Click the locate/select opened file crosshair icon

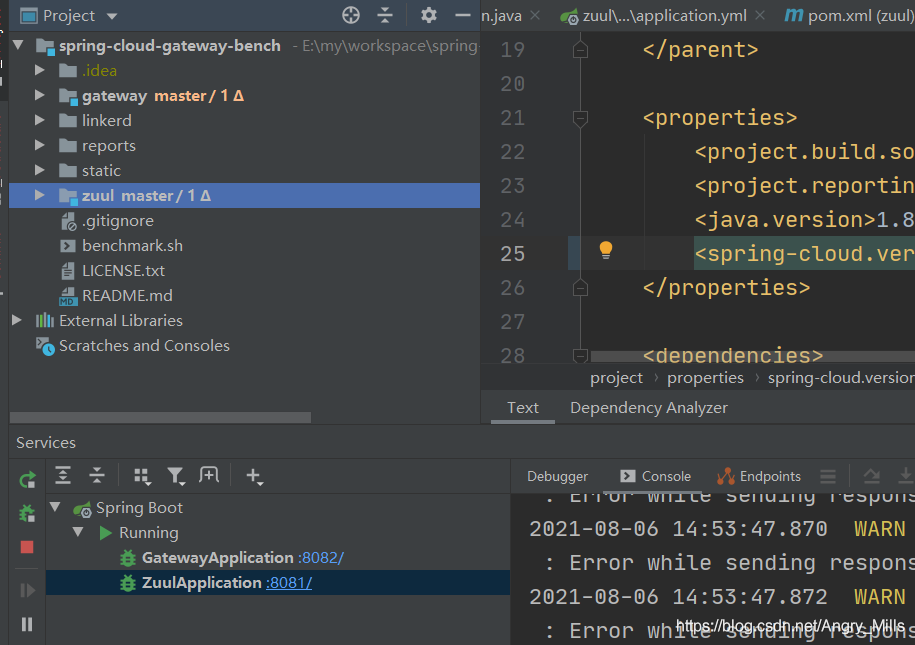(351, 15)
